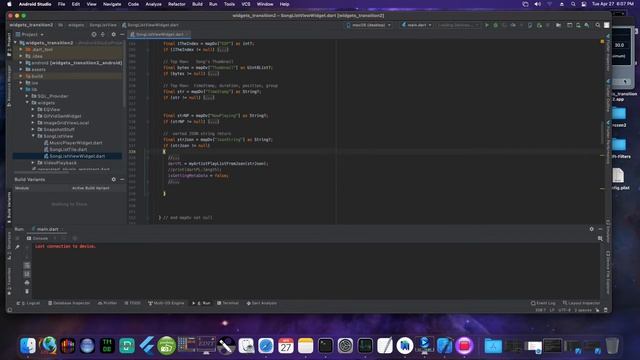Click yellow warning marker atop error stripe
This screenshot has height=360, width=640.
tap(602, 42)
